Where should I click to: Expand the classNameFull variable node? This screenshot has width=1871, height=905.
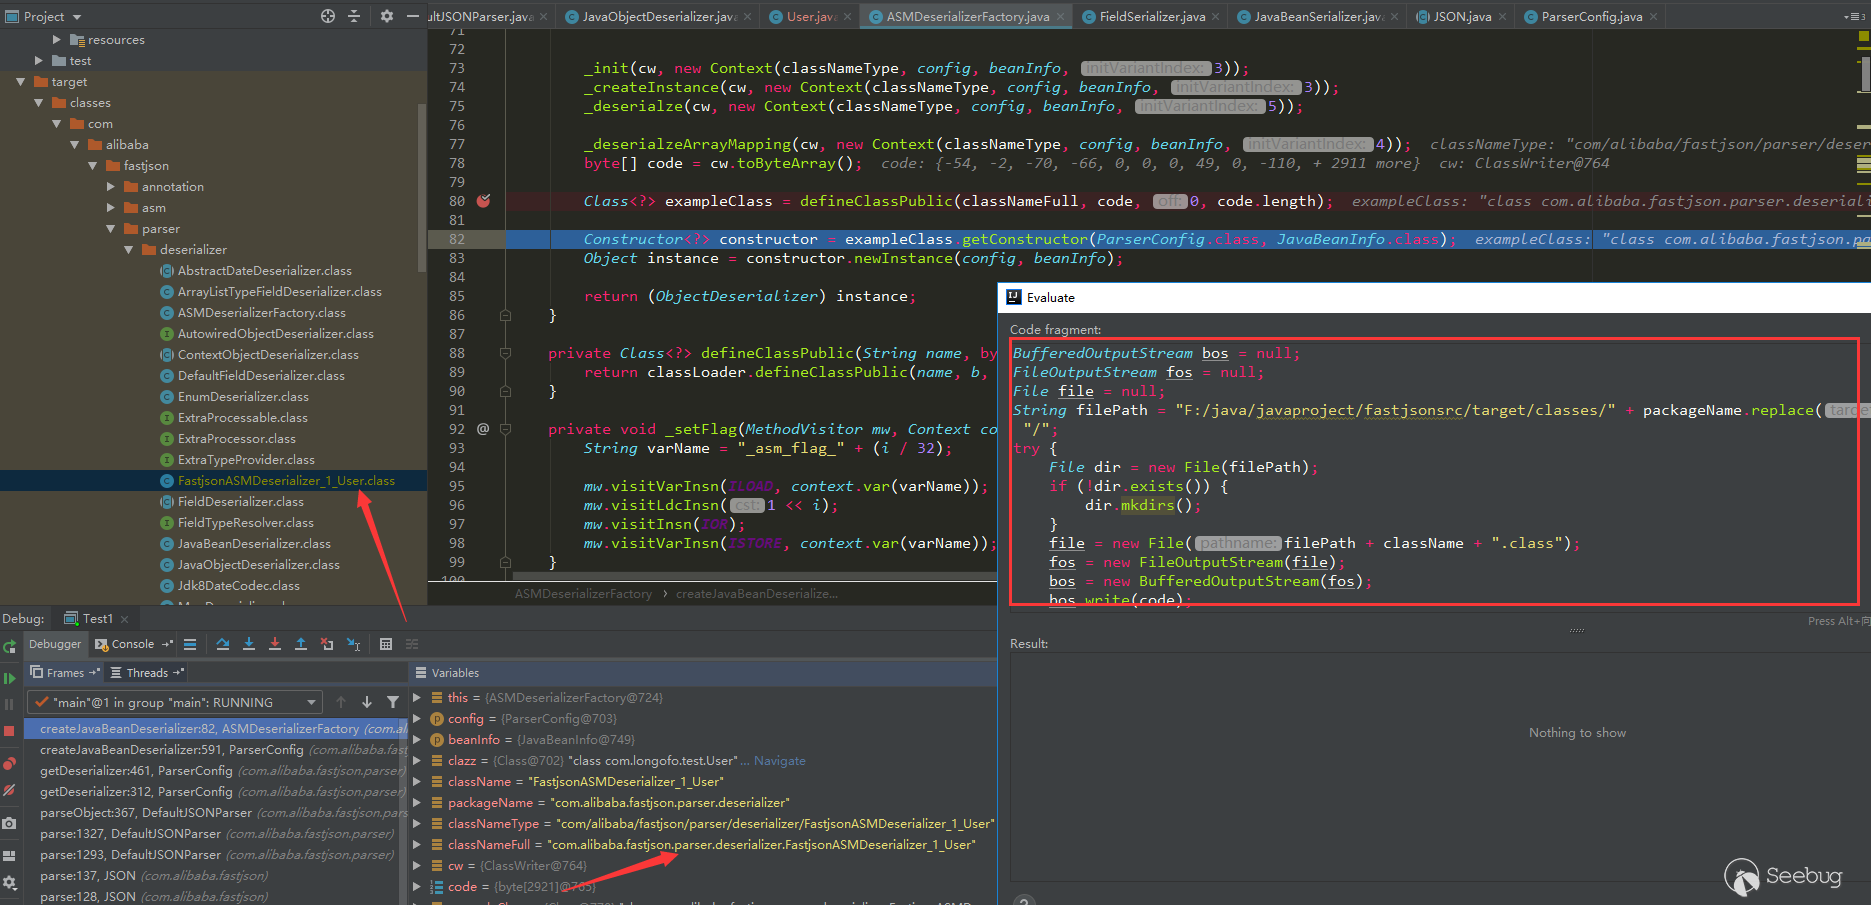418,845
